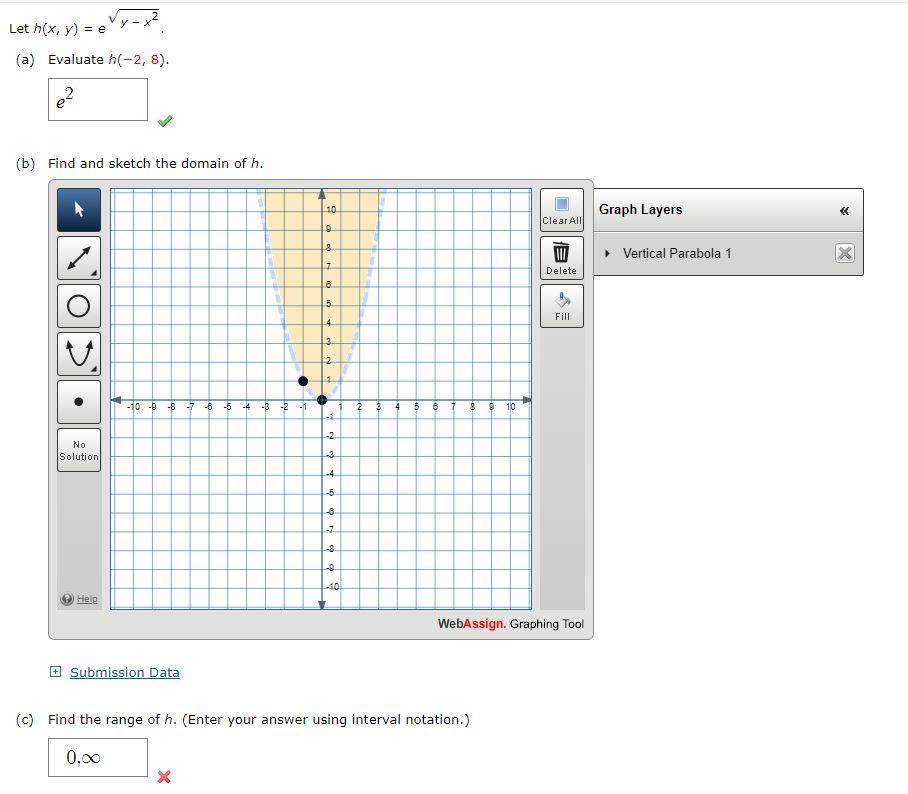Select the Fill paint bucket tool
The width and height of the screenshot is (908, 794).
pos(561,305)
